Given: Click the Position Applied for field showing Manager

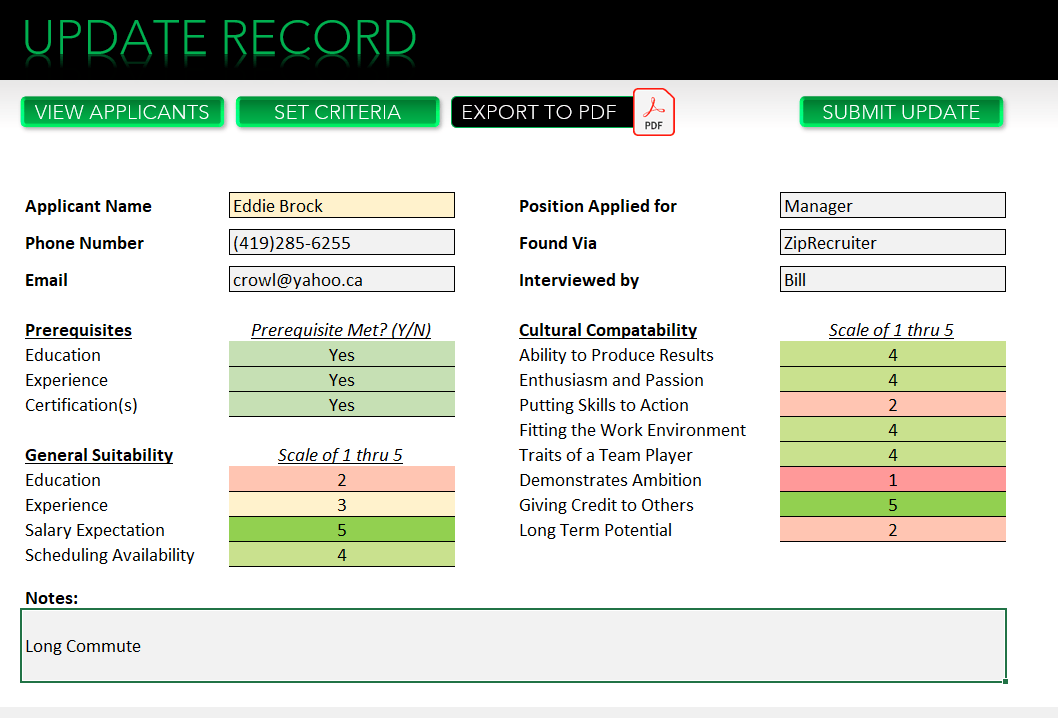Looking at the screenshot, I should [x=891, y=205].
